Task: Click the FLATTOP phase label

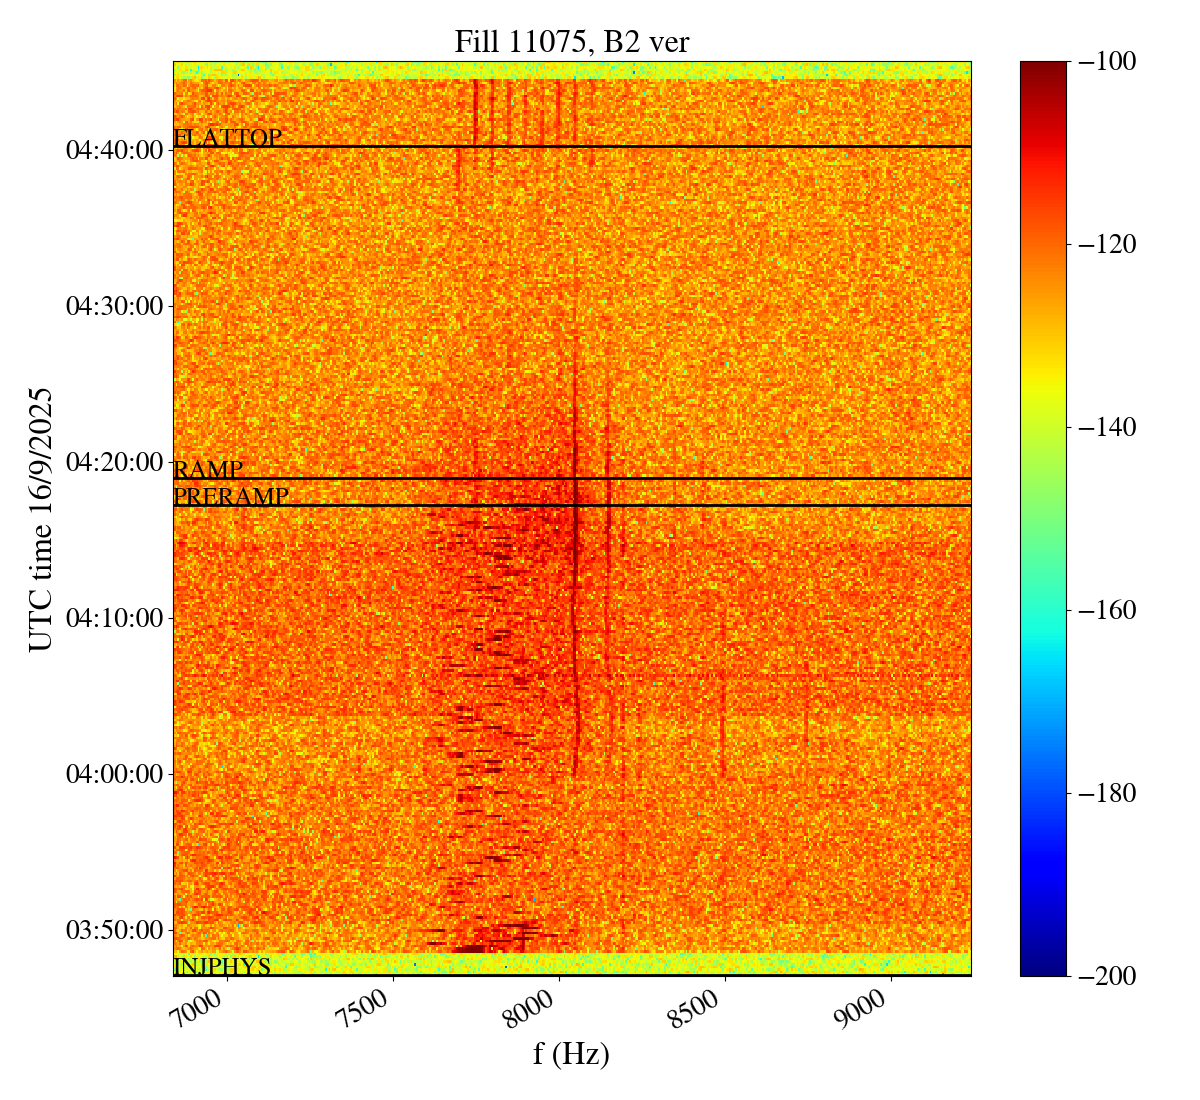Action: point(227,138)
